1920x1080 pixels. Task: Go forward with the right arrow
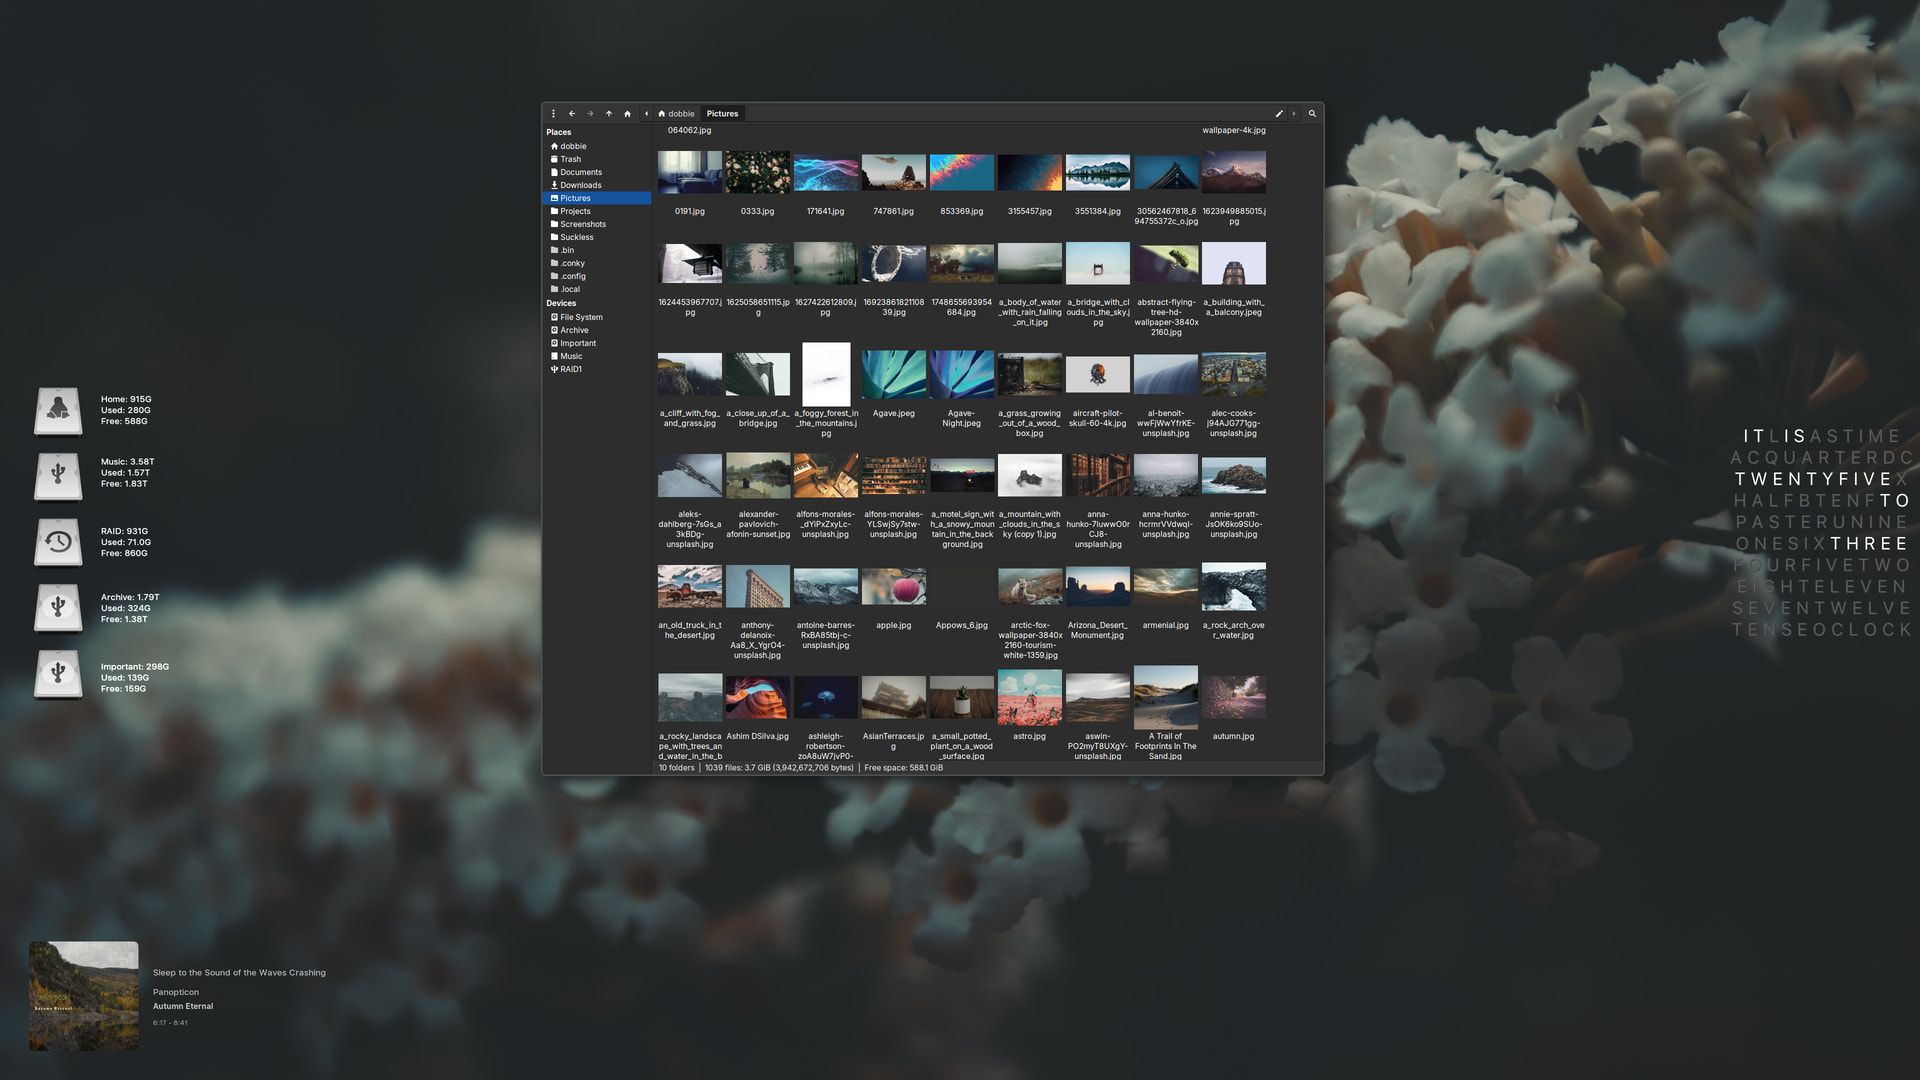(590, 114)
